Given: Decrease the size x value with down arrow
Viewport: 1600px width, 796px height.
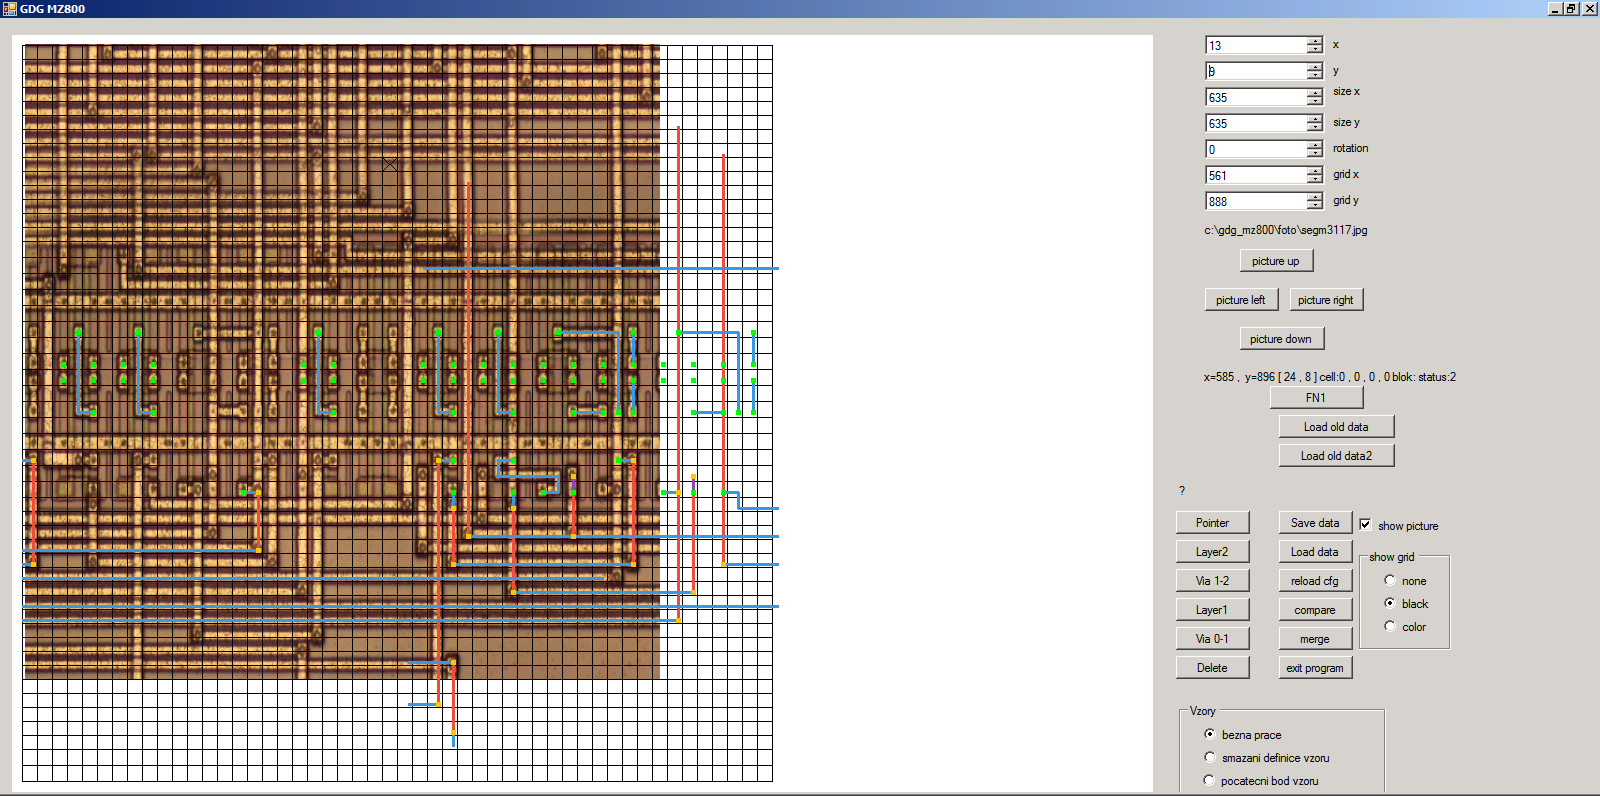Looking at the screenshot, I should [x=1314, y=101].
